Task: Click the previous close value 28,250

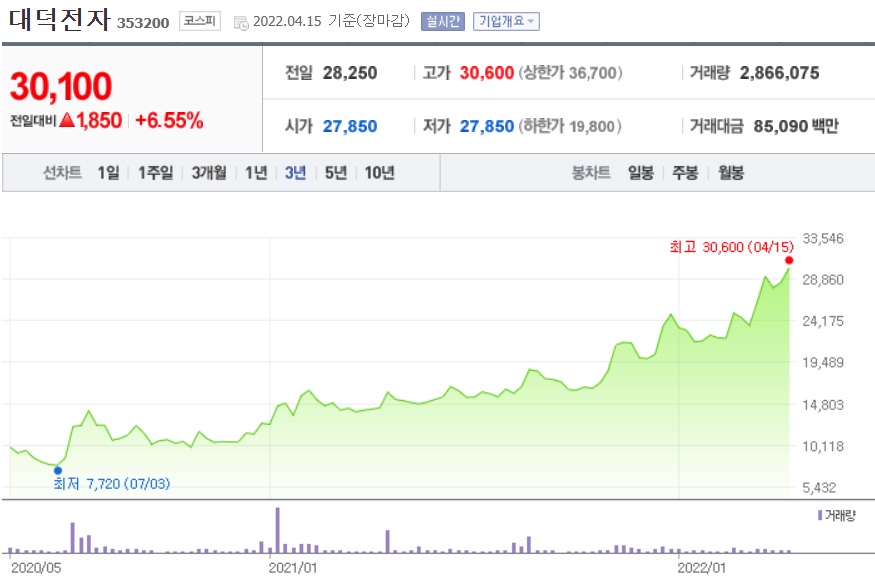Action: [x=350, y=73]
